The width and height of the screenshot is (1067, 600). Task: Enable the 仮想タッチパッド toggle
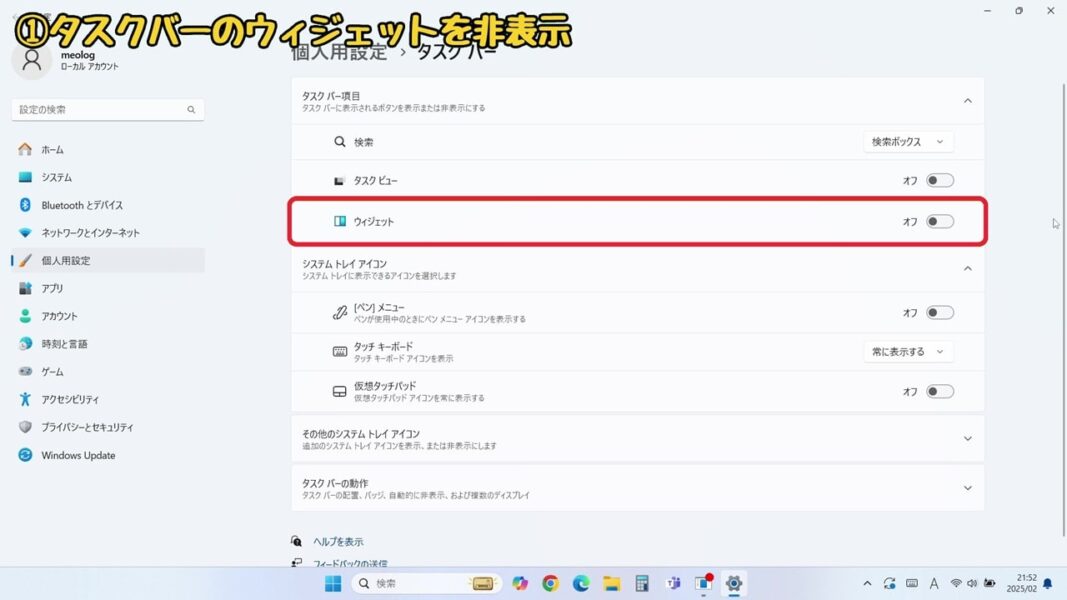tap(938, 391)
